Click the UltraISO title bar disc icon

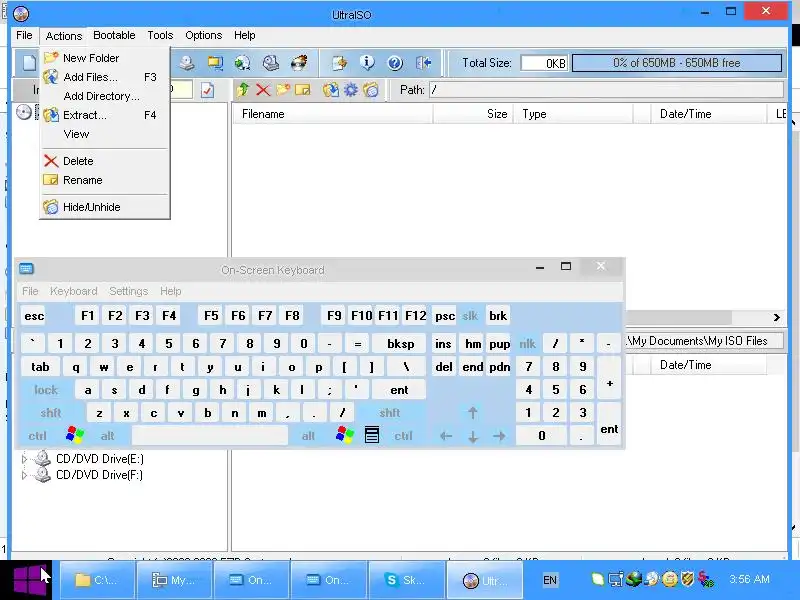[x=21, y=14]
